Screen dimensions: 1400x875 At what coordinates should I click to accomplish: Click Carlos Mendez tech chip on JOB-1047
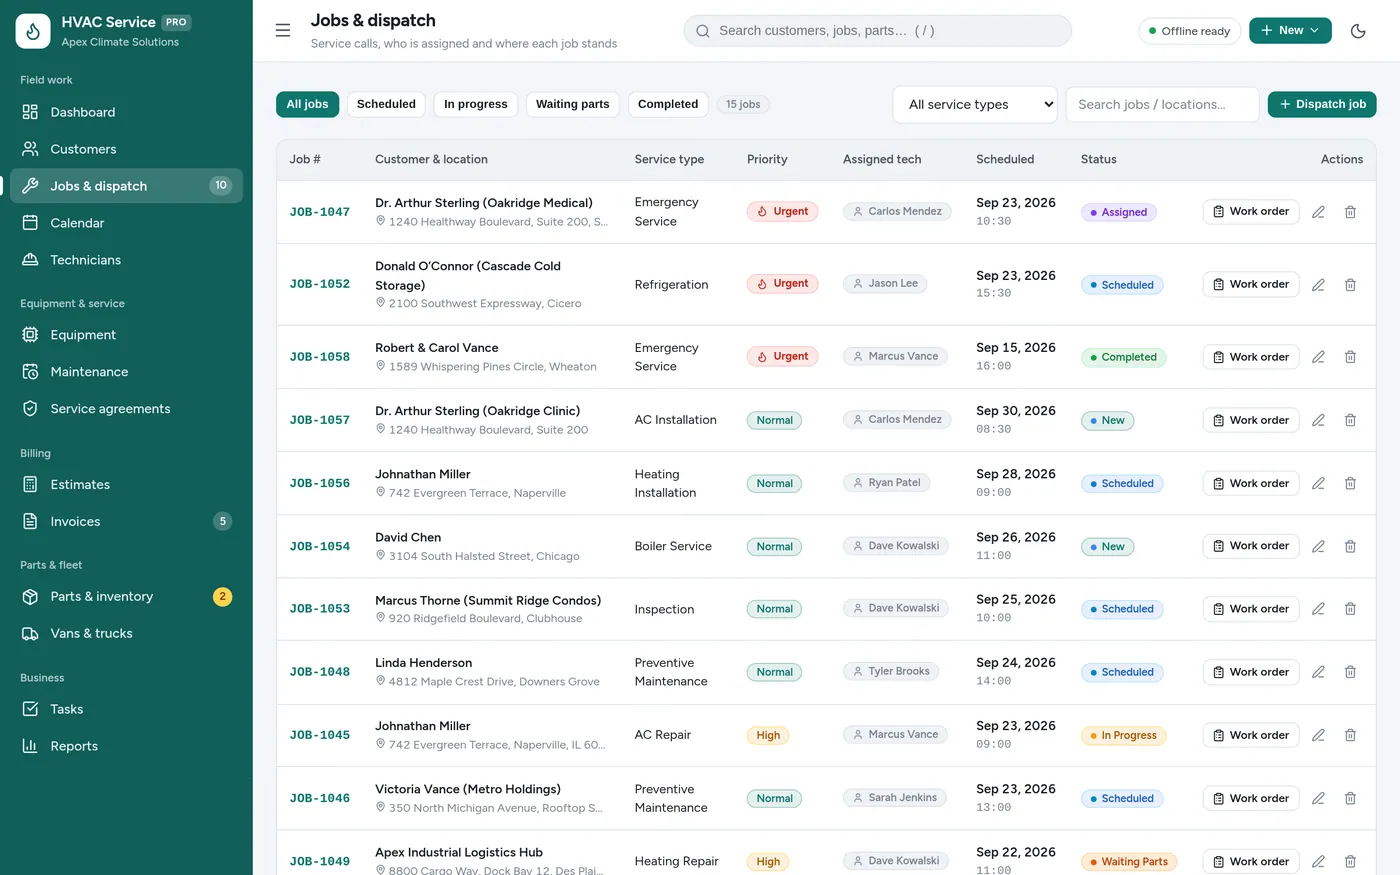tap(896, 212)
